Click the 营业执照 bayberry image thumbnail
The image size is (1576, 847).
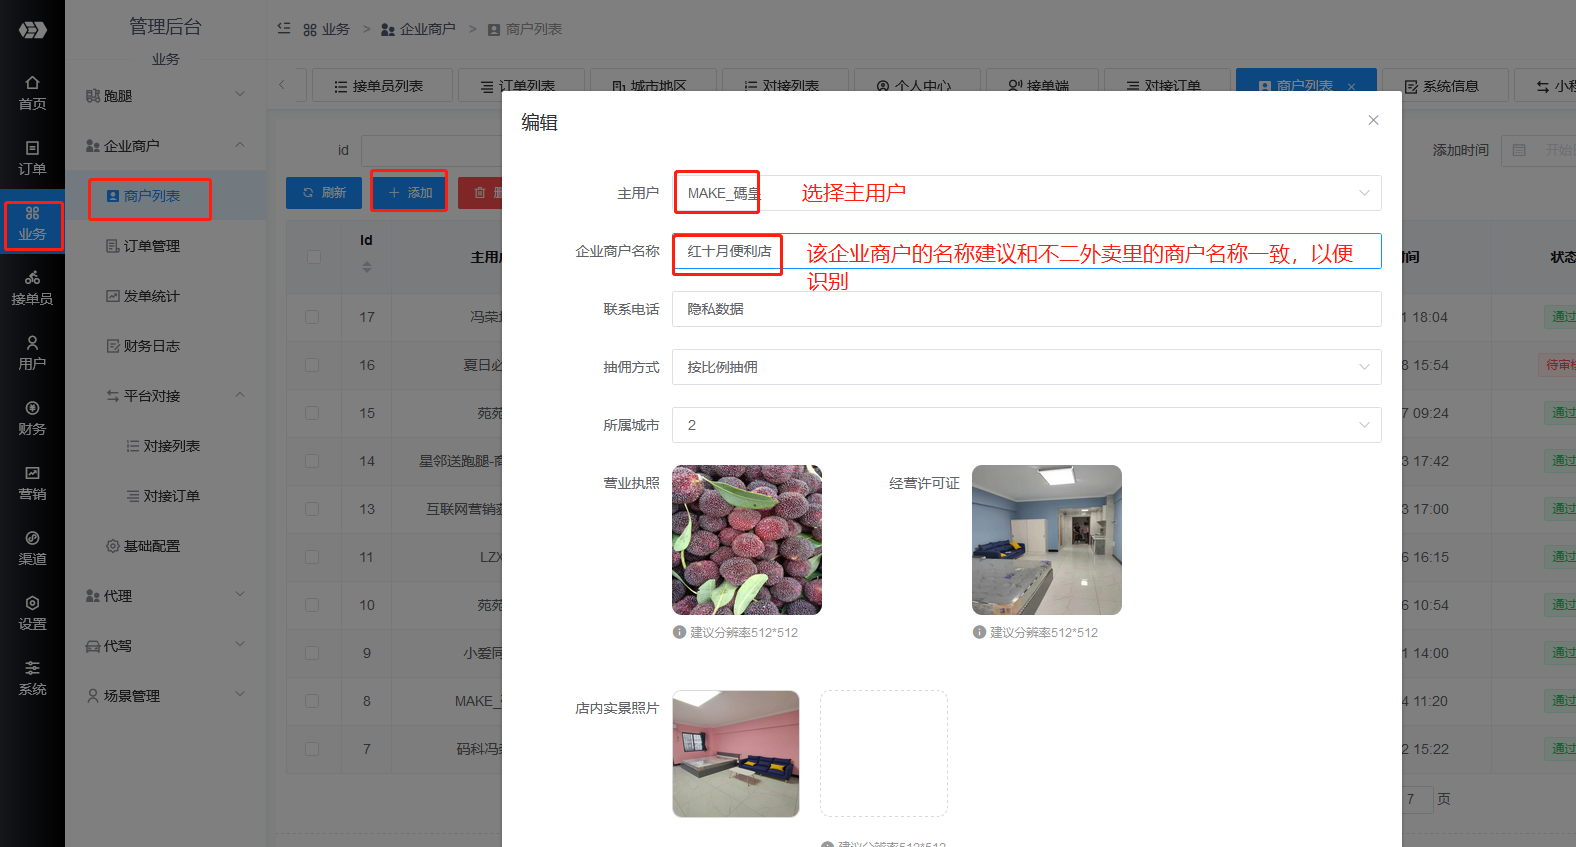coord(747,540)
